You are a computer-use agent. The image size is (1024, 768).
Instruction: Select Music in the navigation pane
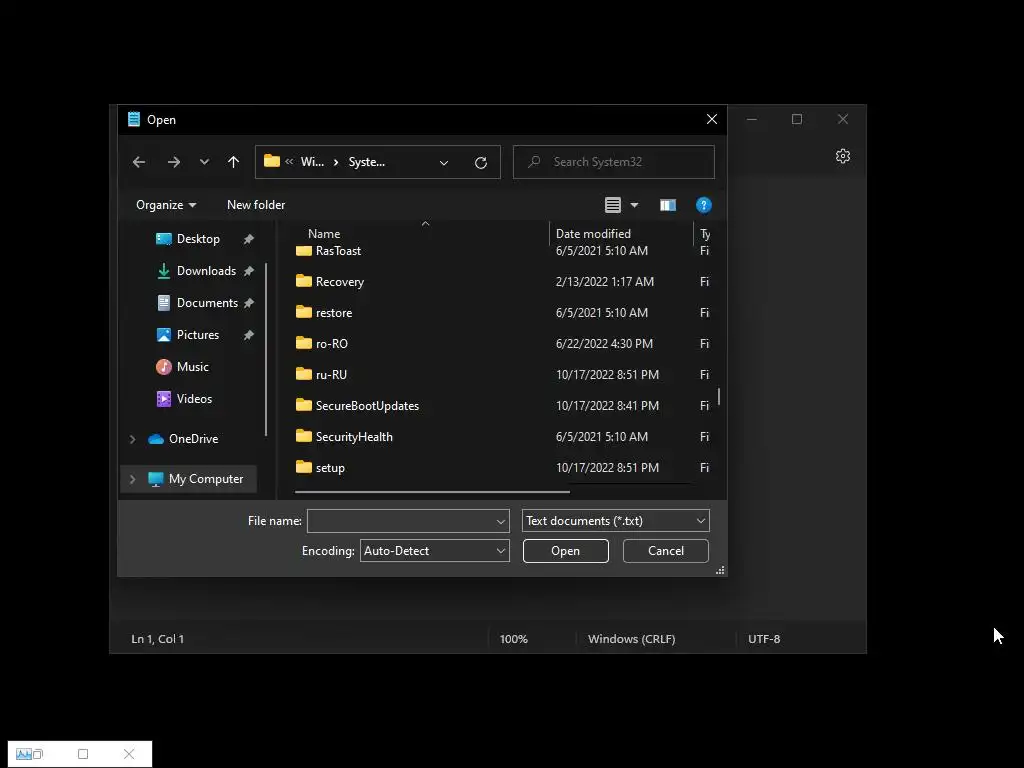tap(193, 367)
